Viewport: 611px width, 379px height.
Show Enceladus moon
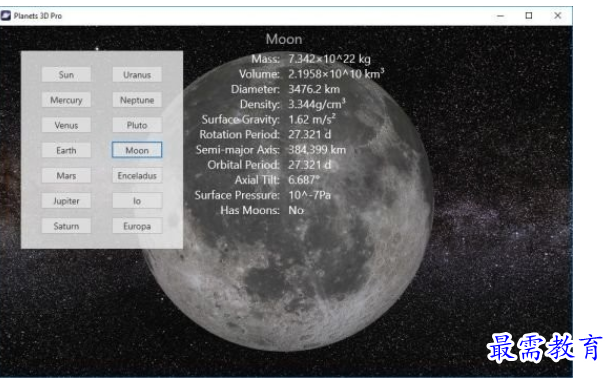[137, 176]
